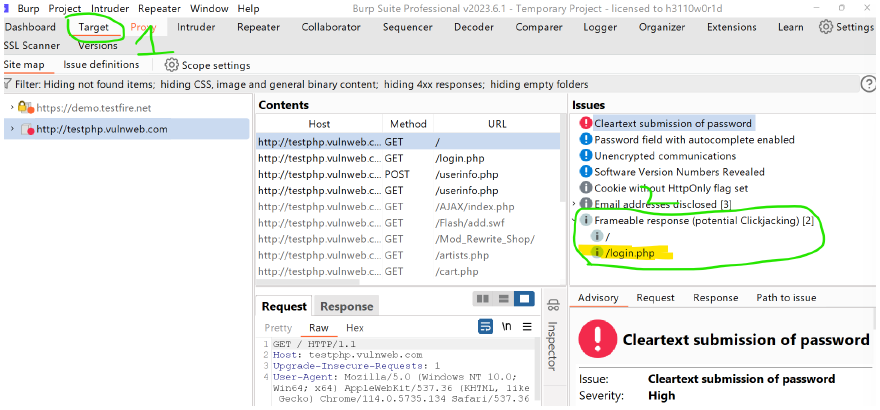
Task: Click the Unencrypted communications issue icon
Action: point(586,155)
